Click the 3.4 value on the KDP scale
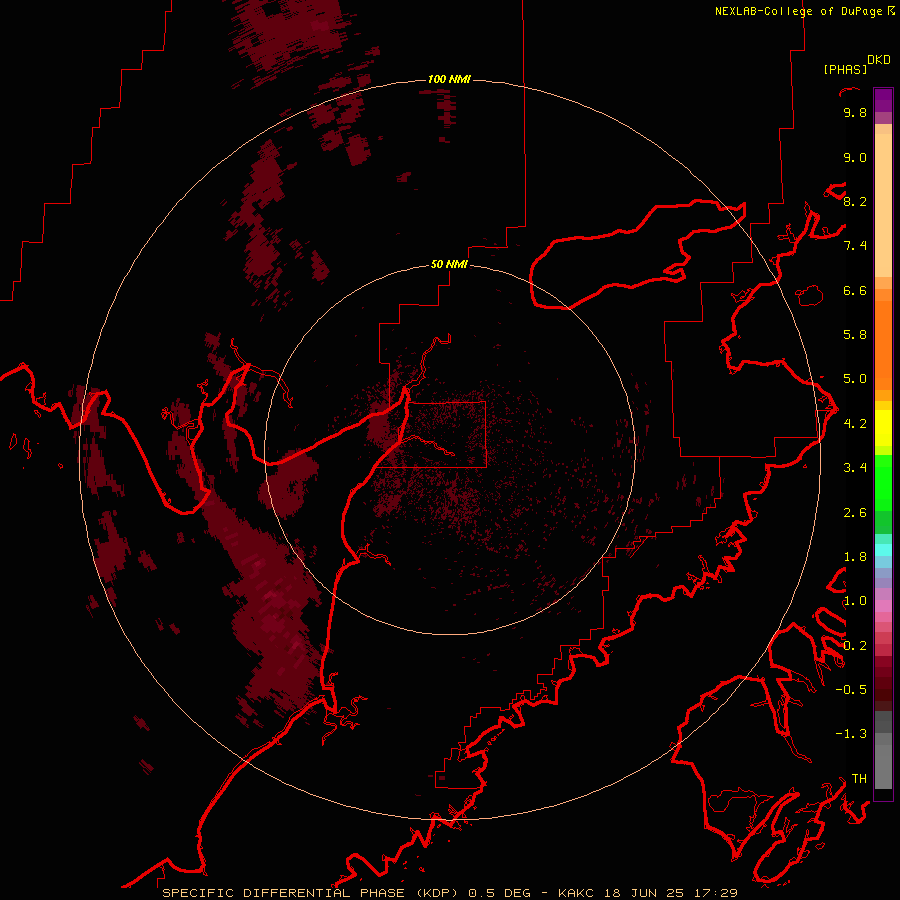 [x=855, y=468]
